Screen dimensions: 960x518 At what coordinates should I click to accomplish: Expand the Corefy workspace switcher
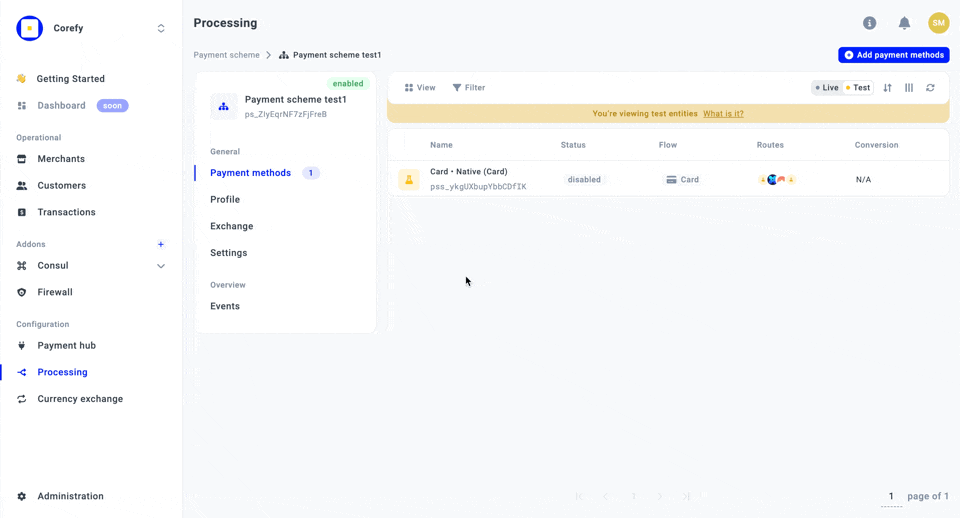pos(161,28)
